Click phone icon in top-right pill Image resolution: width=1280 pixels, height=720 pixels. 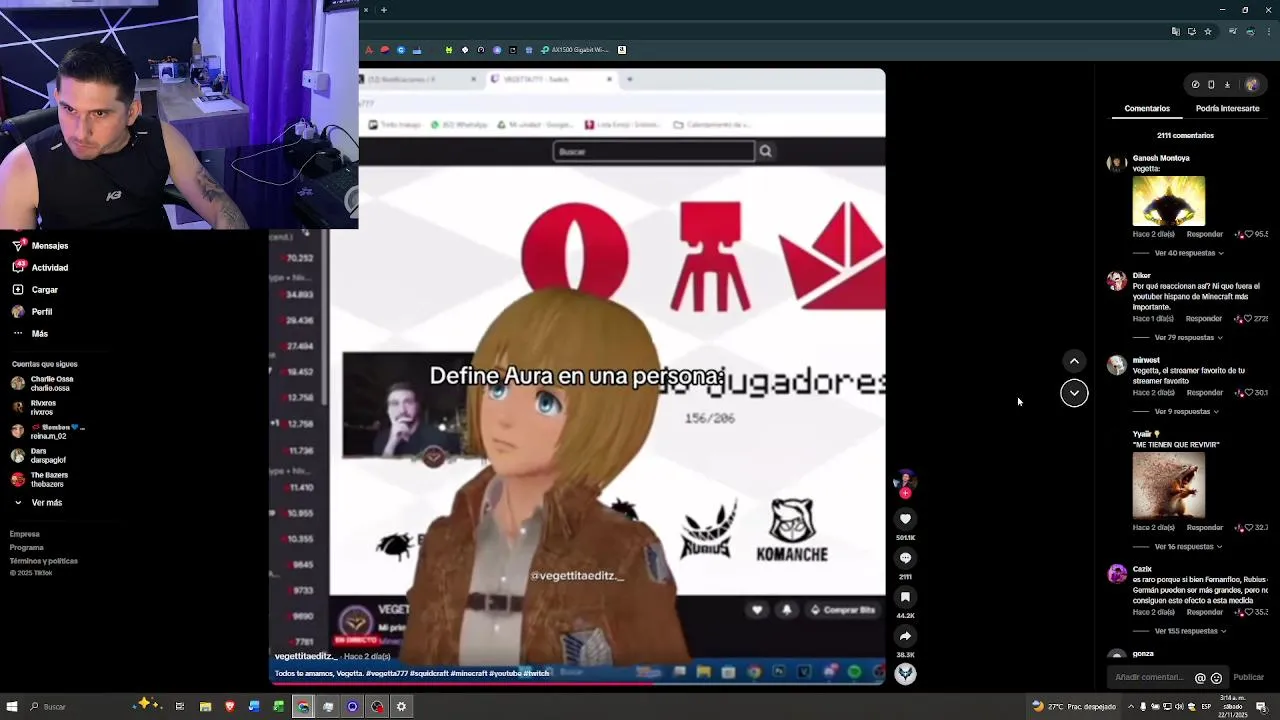click(1211, 85)
